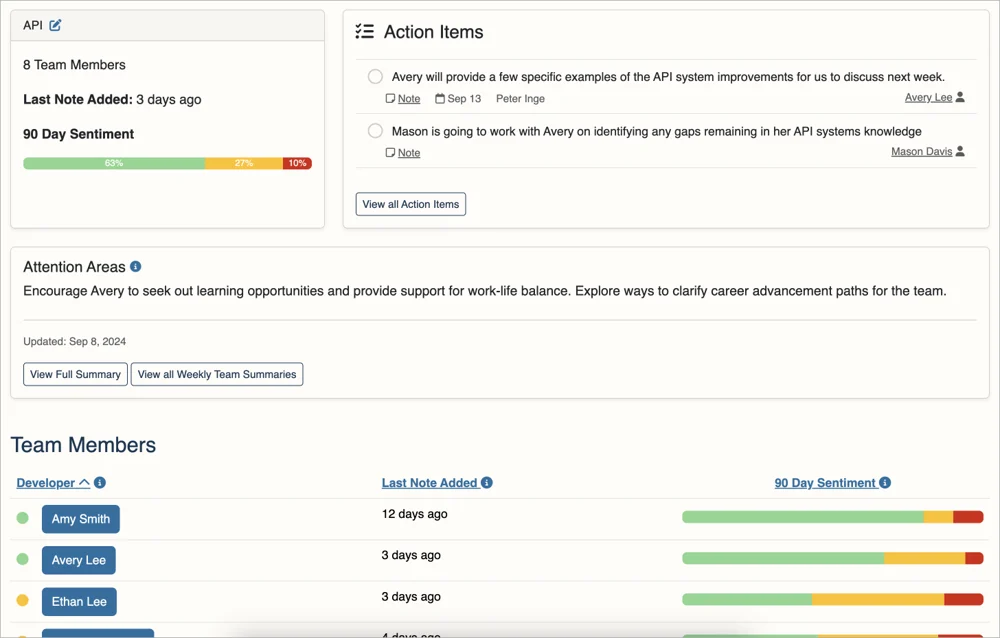The image size is (1000, 638).
Task: Check off Mason's knowledge gaps action item
Action: 375,131
